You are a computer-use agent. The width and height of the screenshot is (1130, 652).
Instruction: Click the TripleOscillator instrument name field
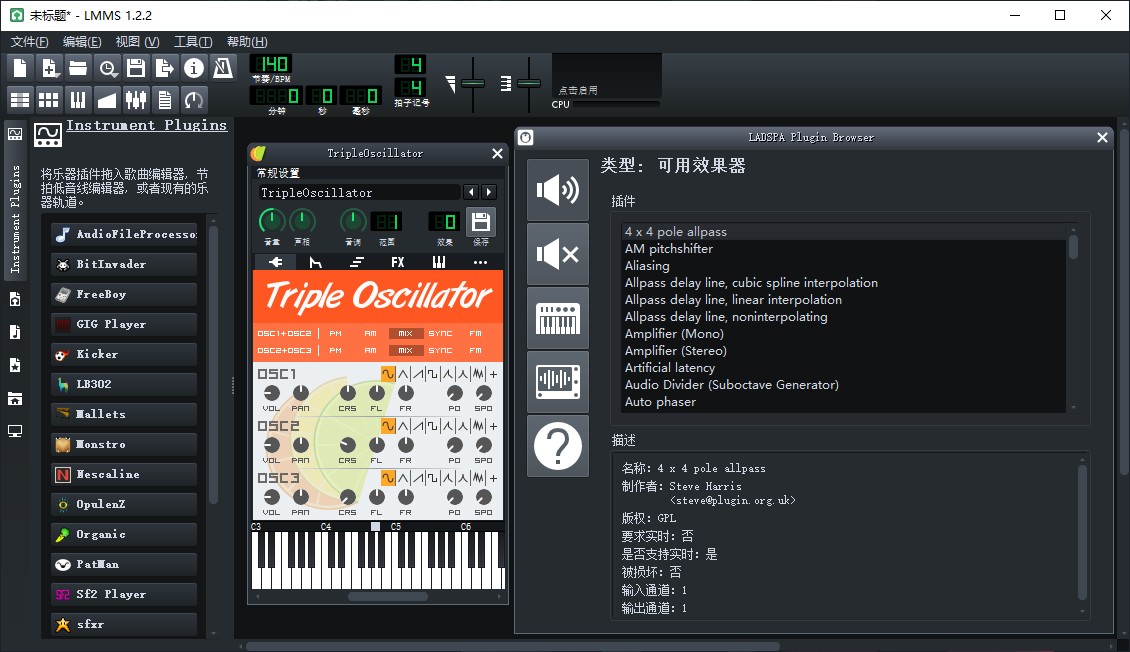pyautogui.click(x=359, y=192)
